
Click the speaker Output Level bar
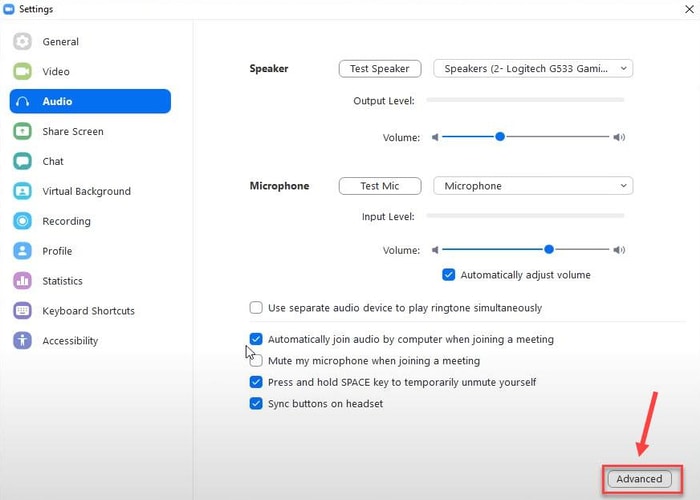pyautogui.click(x=525, y=100)
